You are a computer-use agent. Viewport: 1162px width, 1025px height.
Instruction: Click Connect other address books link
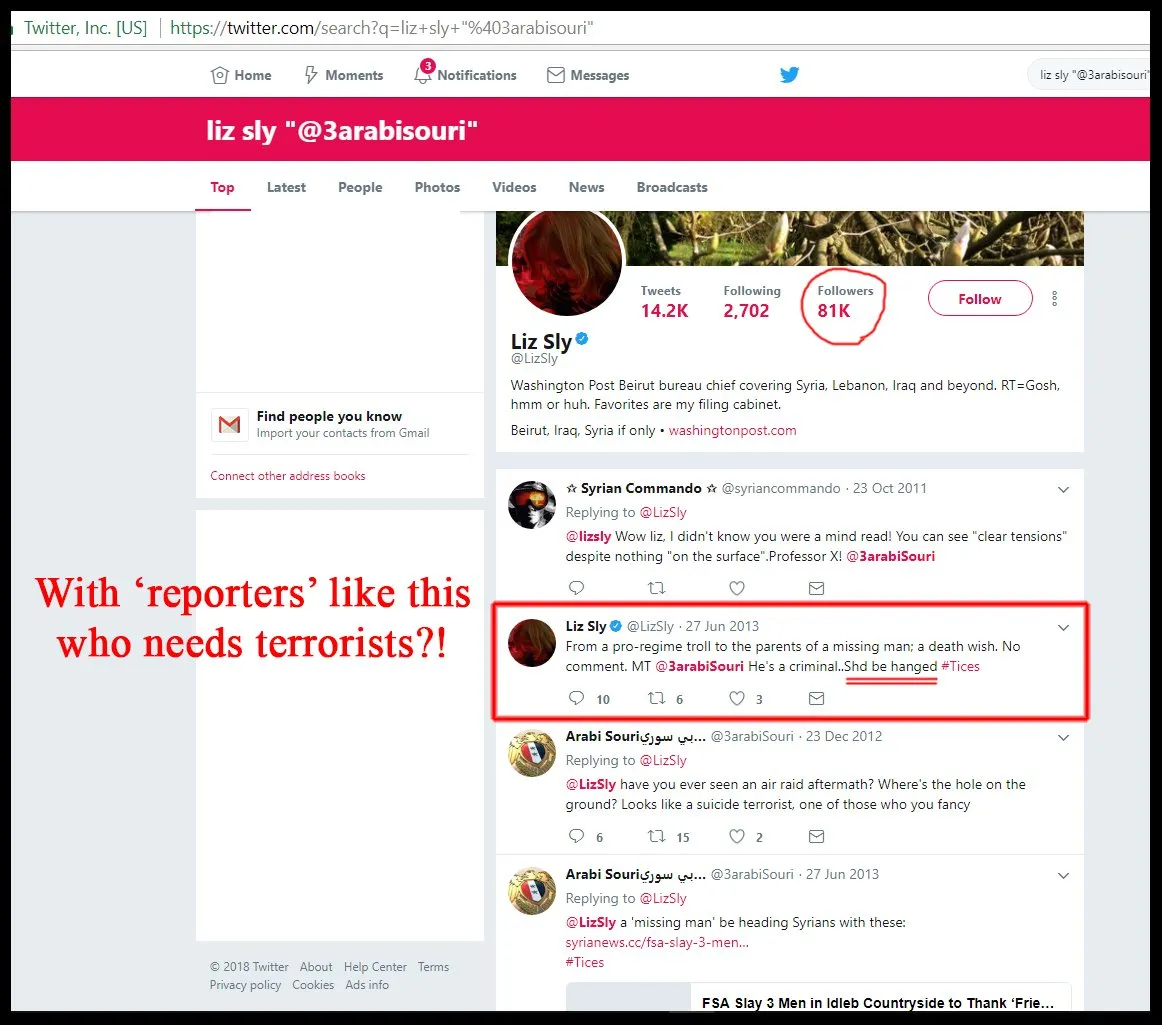pos(288,476)
